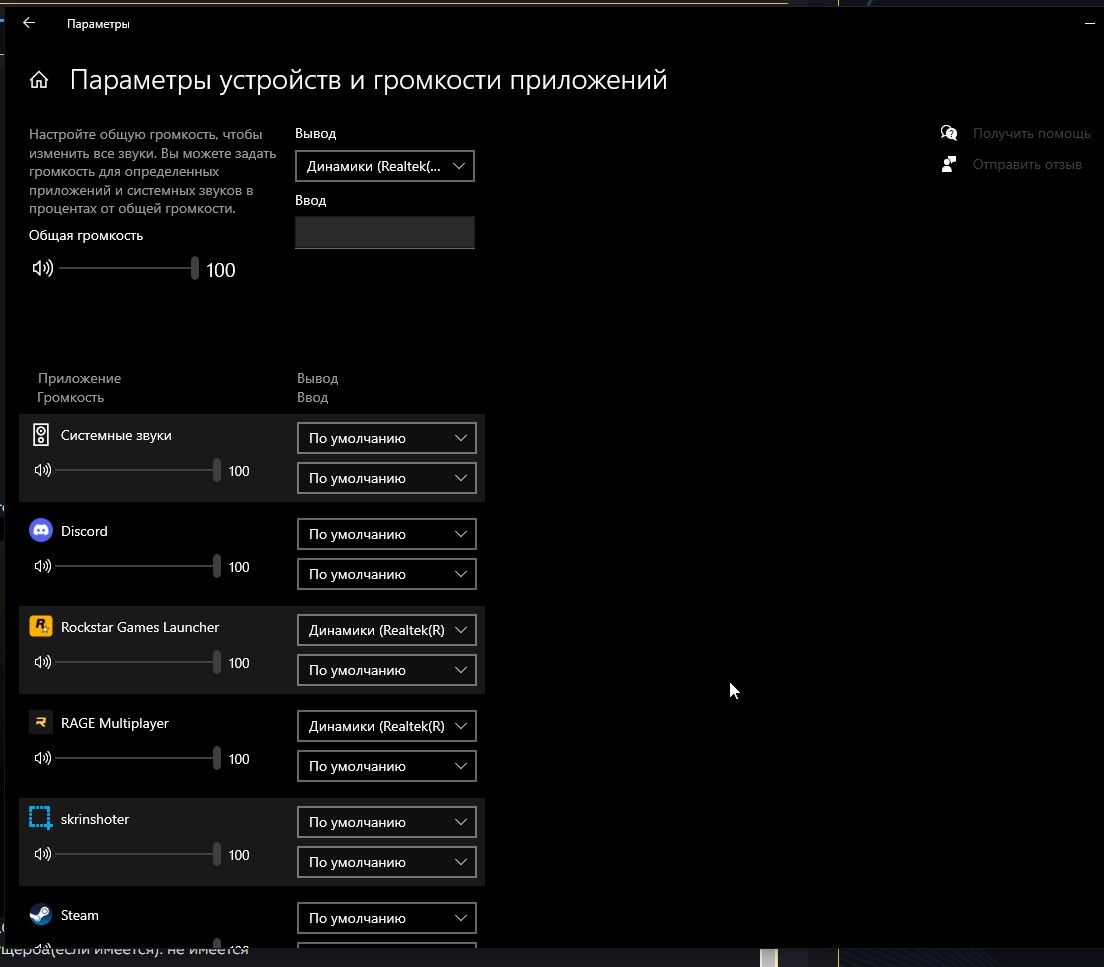Click the empty Ввод device field
Screen dimensions: 1104x967
coord(384,232)
